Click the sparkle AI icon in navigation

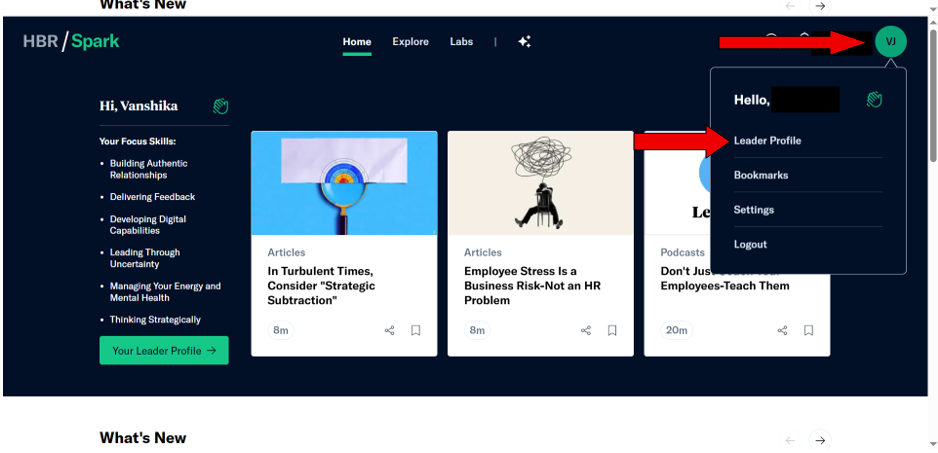524,42
